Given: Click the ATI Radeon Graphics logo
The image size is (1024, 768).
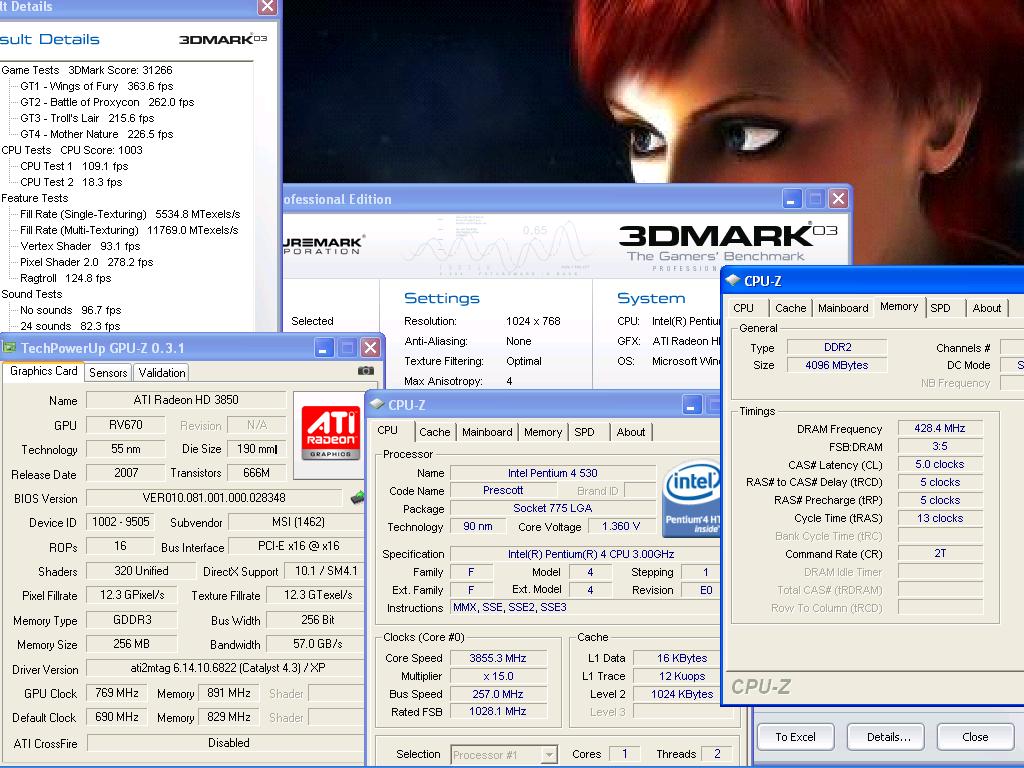Looking at the screenshot, I should click(x=330, y=432).
